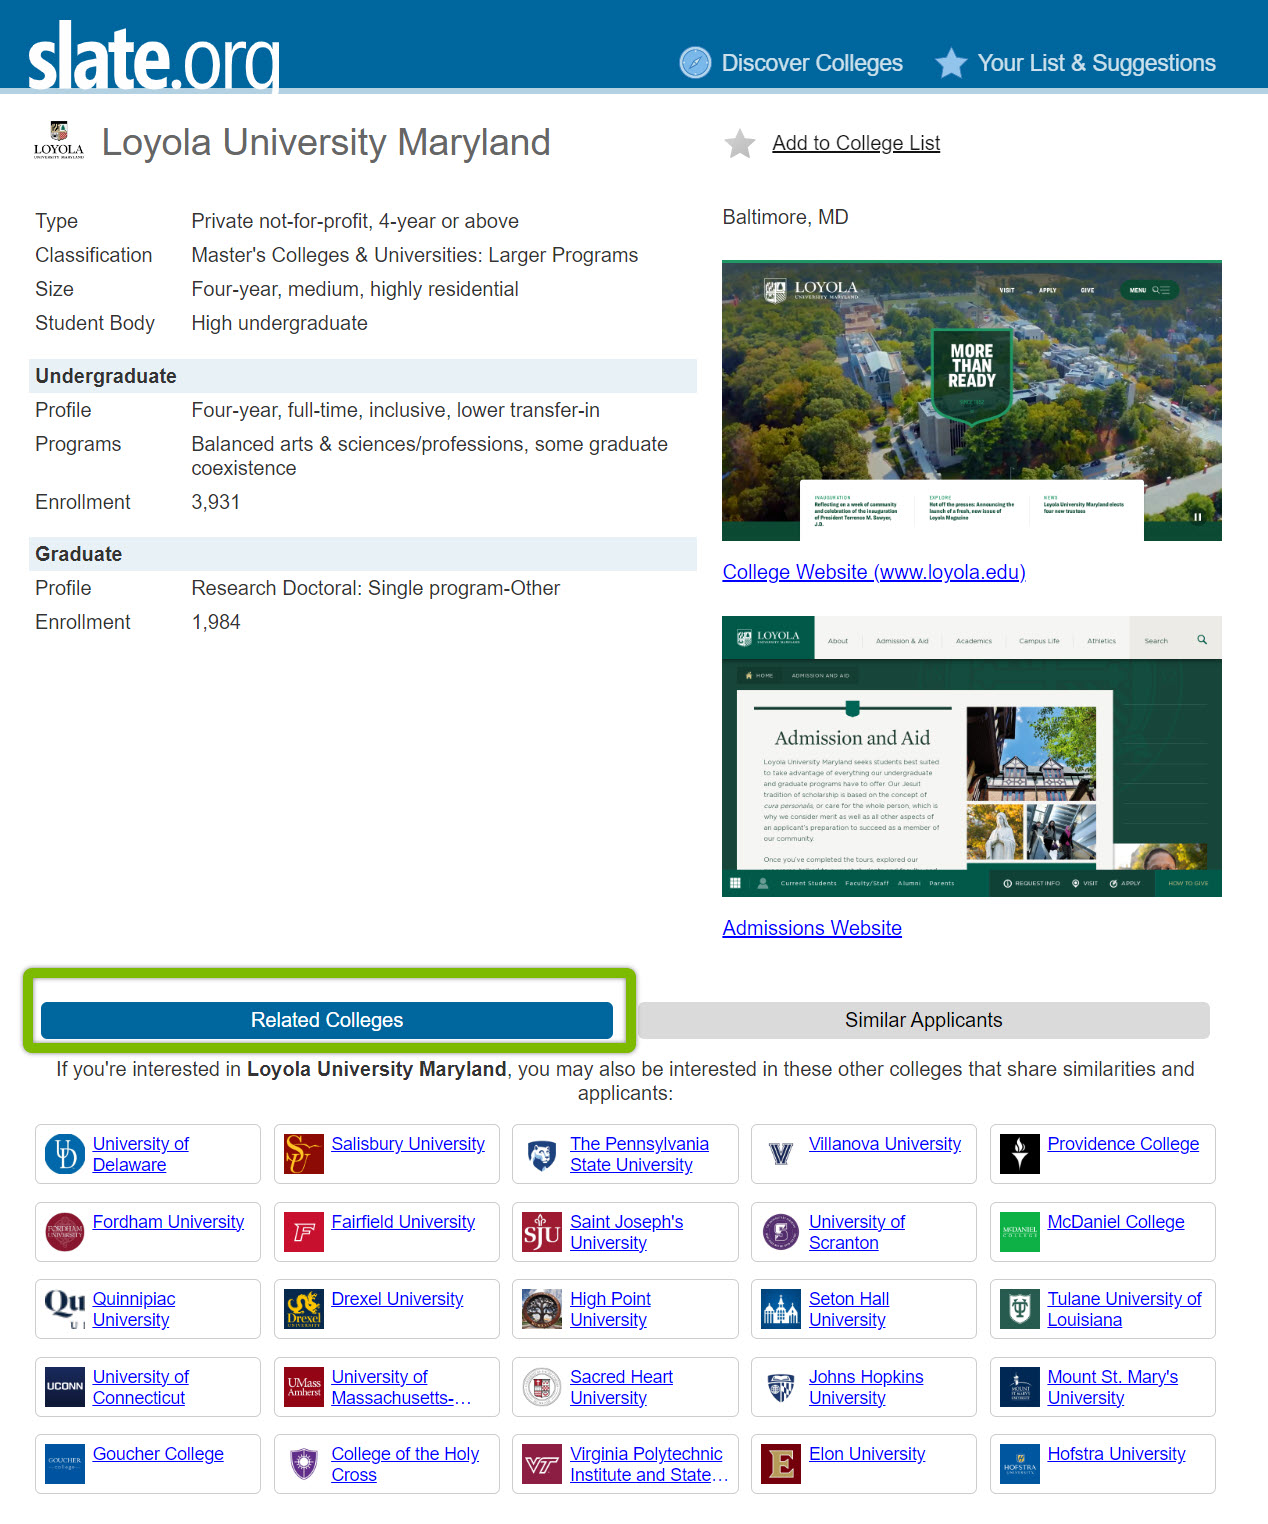Select the Related Colleges tab

pyautogui.click(x=327, y=1020)
